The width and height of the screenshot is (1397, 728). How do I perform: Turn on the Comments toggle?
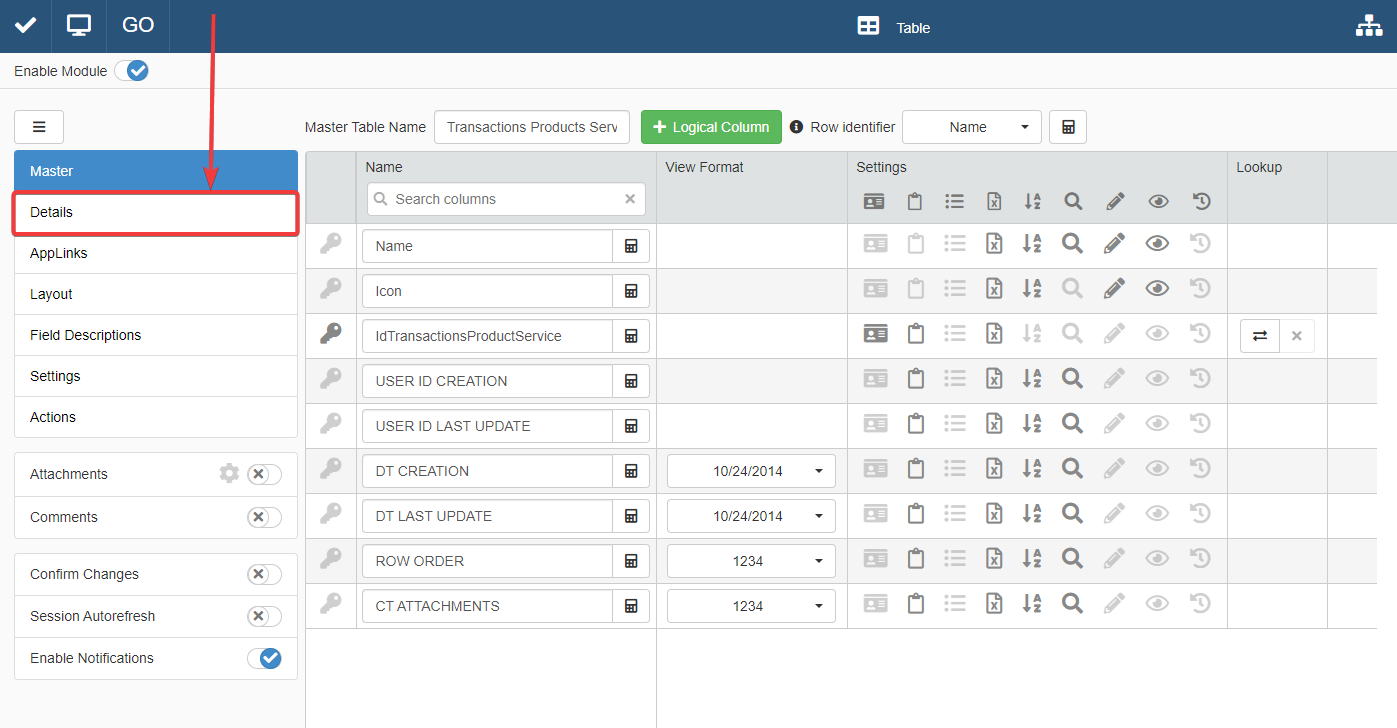(x=264, y=517)
